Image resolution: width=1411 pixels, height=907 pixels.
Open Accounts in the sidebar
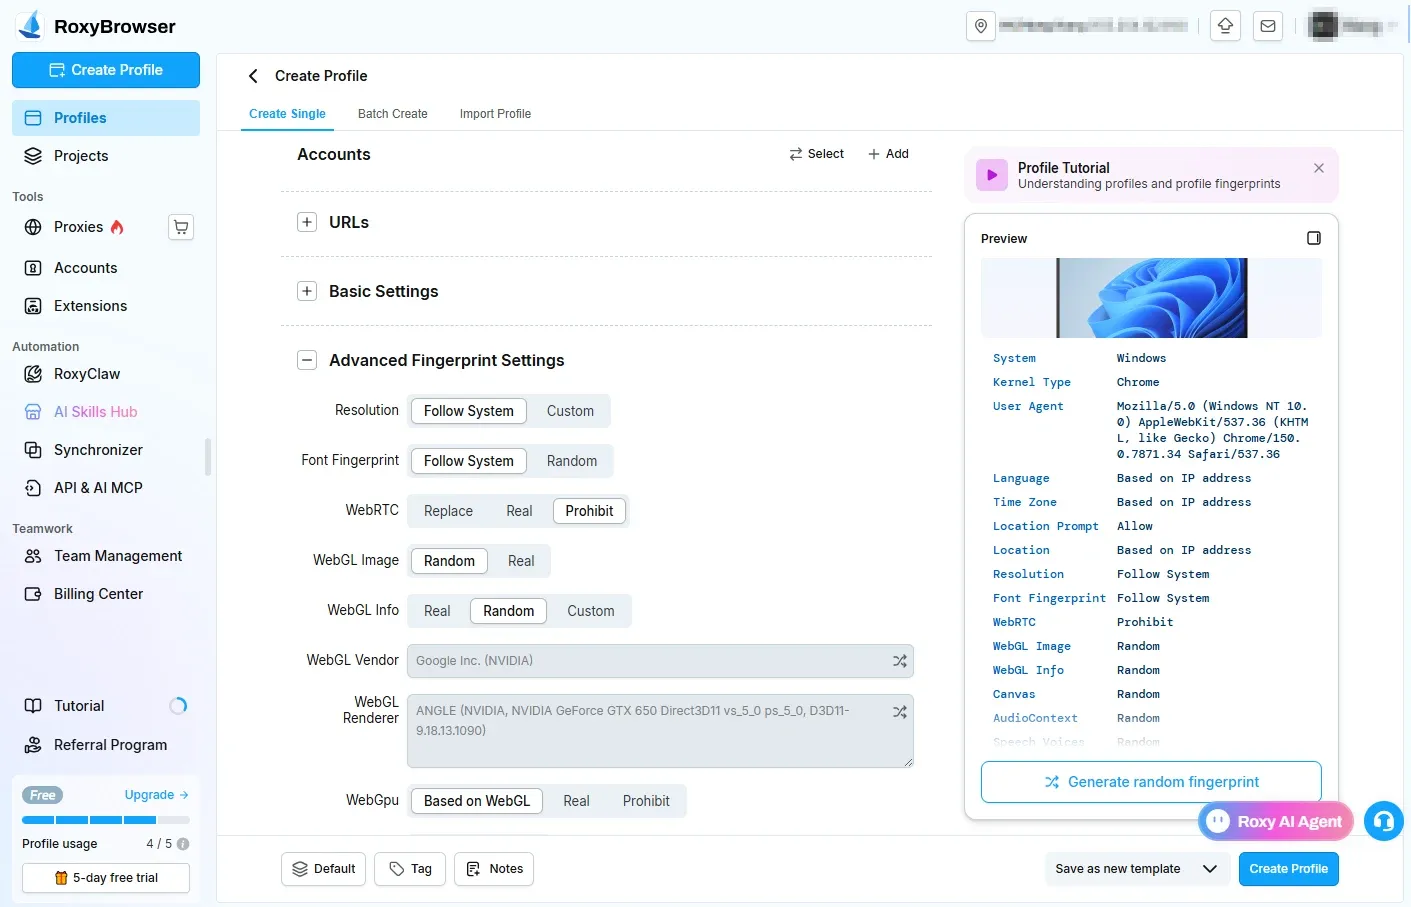(x=106, y=268)
